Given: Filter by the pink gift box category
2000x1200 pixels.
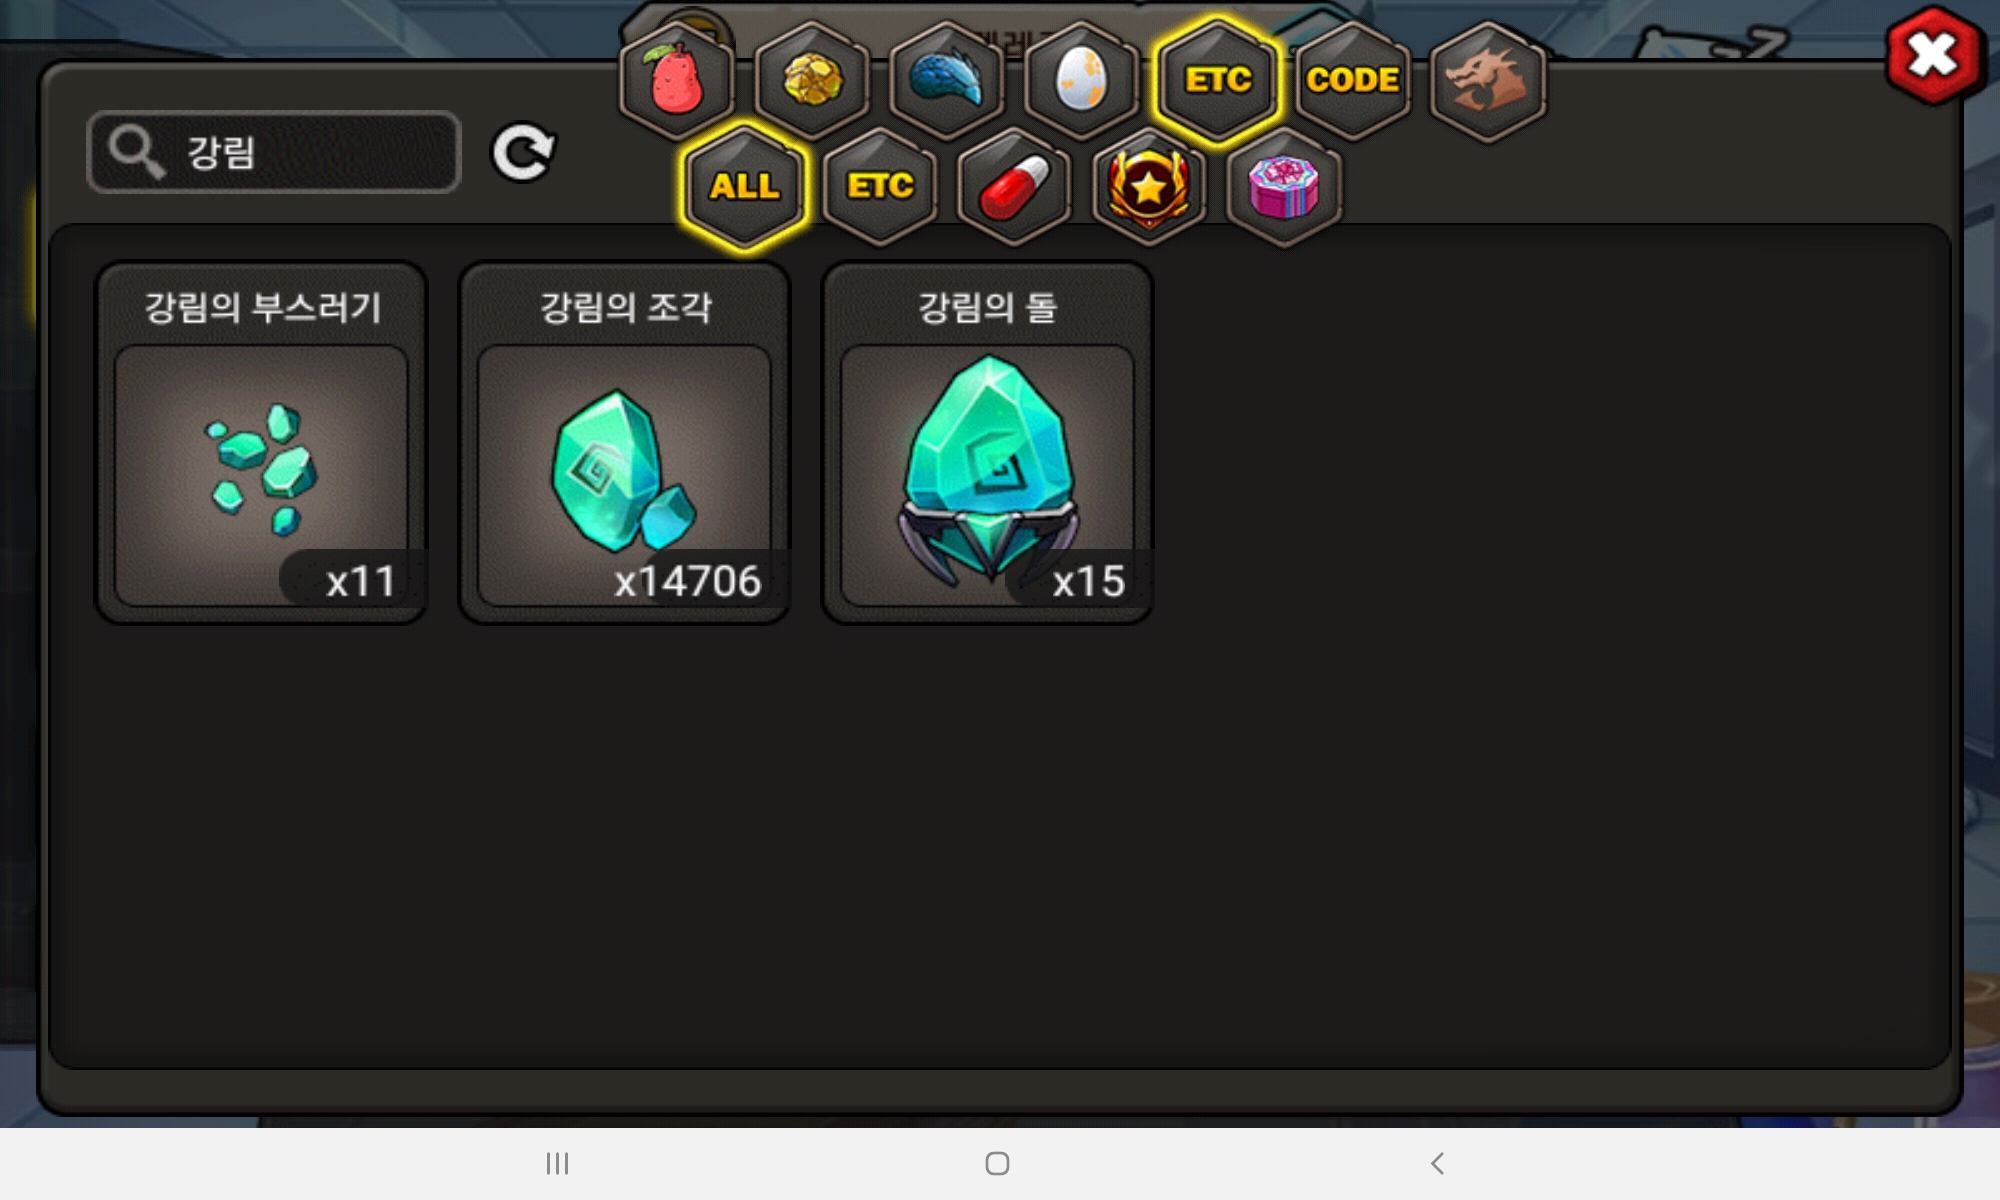Looking at the screenshot, I should click(x=1284, y=186).
